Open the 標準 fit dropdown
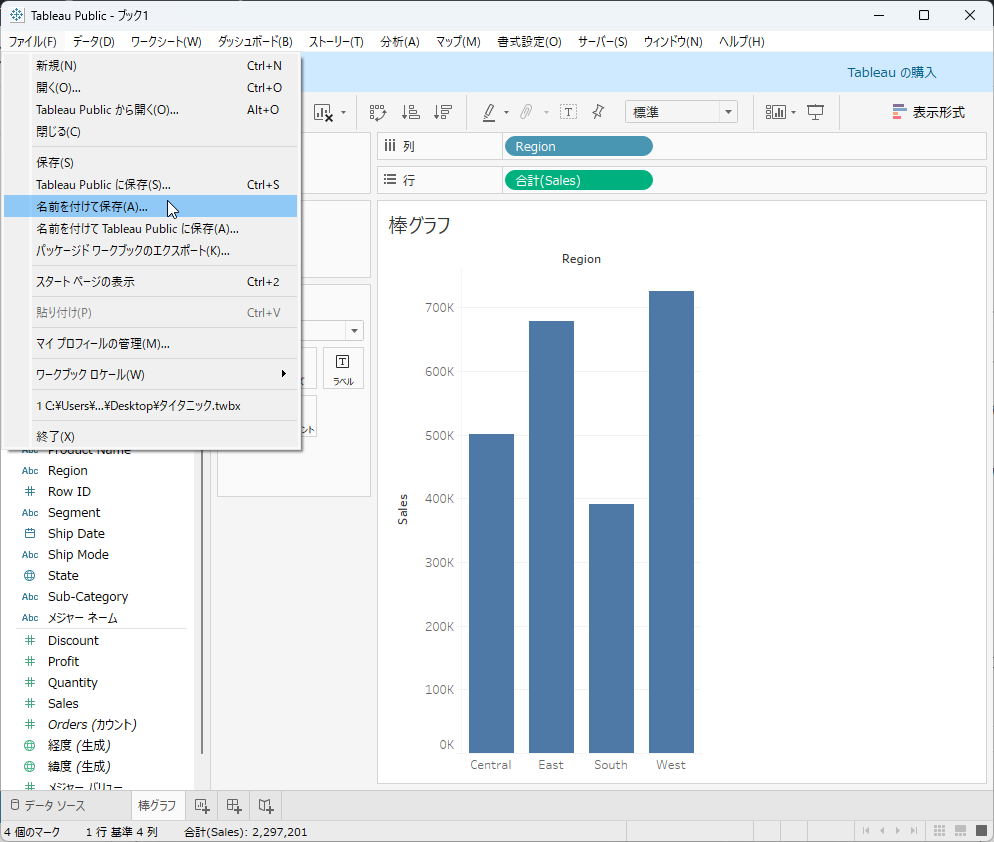The width and height of the screenshot is (994, 842). point(681,113)
